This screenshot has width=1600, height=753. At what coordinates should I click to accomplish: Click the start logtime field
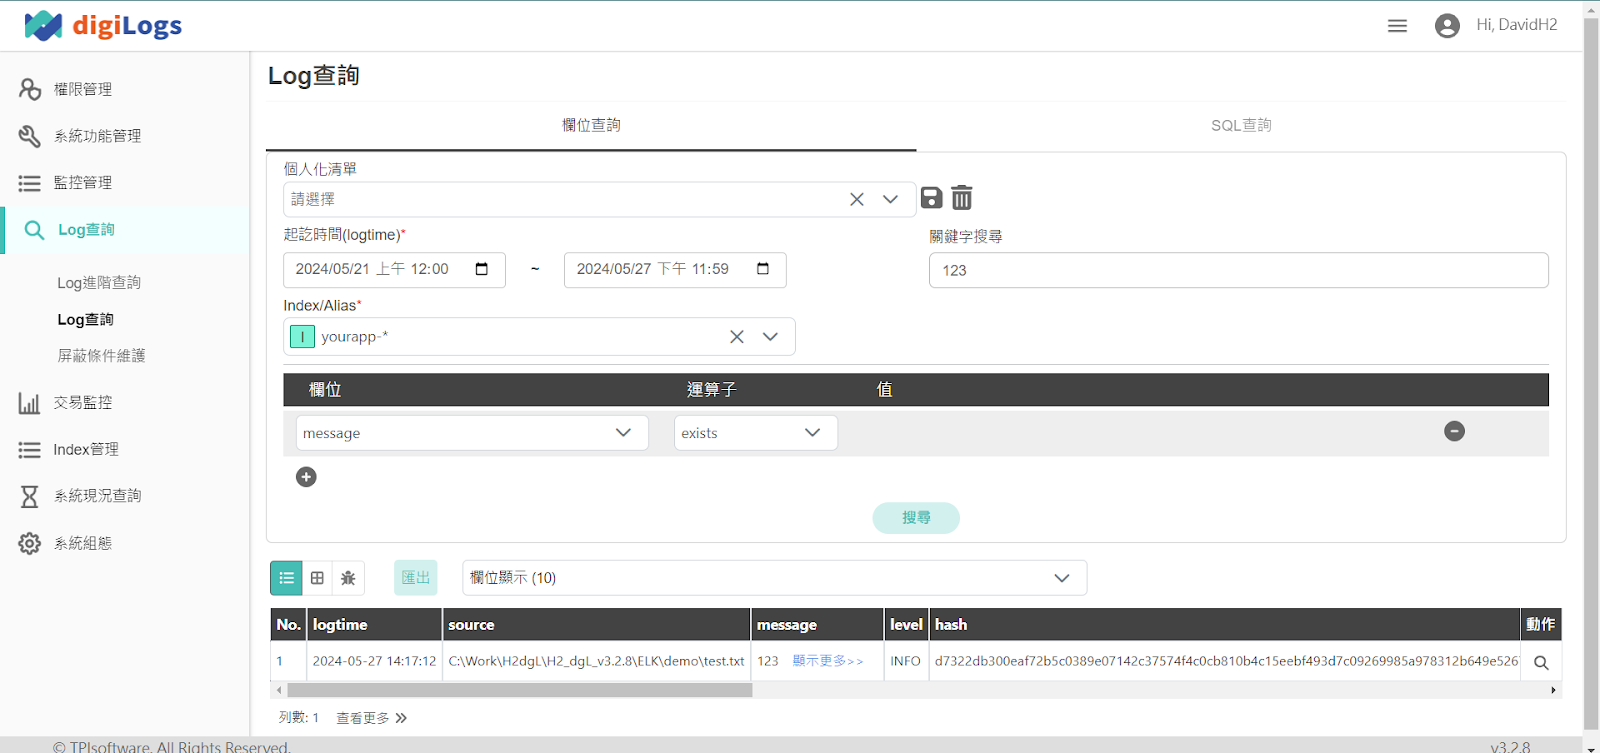[394, 269]
